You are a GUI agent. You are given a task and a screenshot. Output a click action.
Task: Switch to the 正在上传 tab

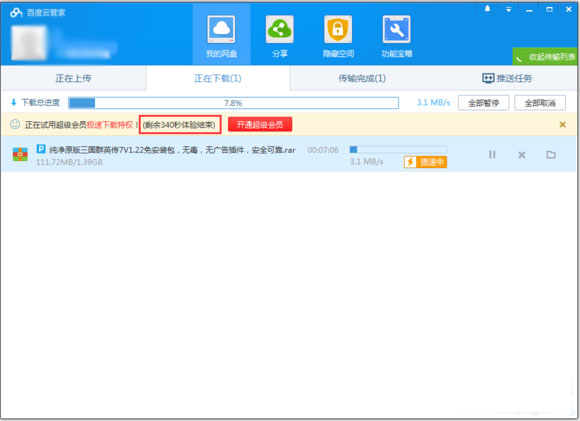[73, 78]
